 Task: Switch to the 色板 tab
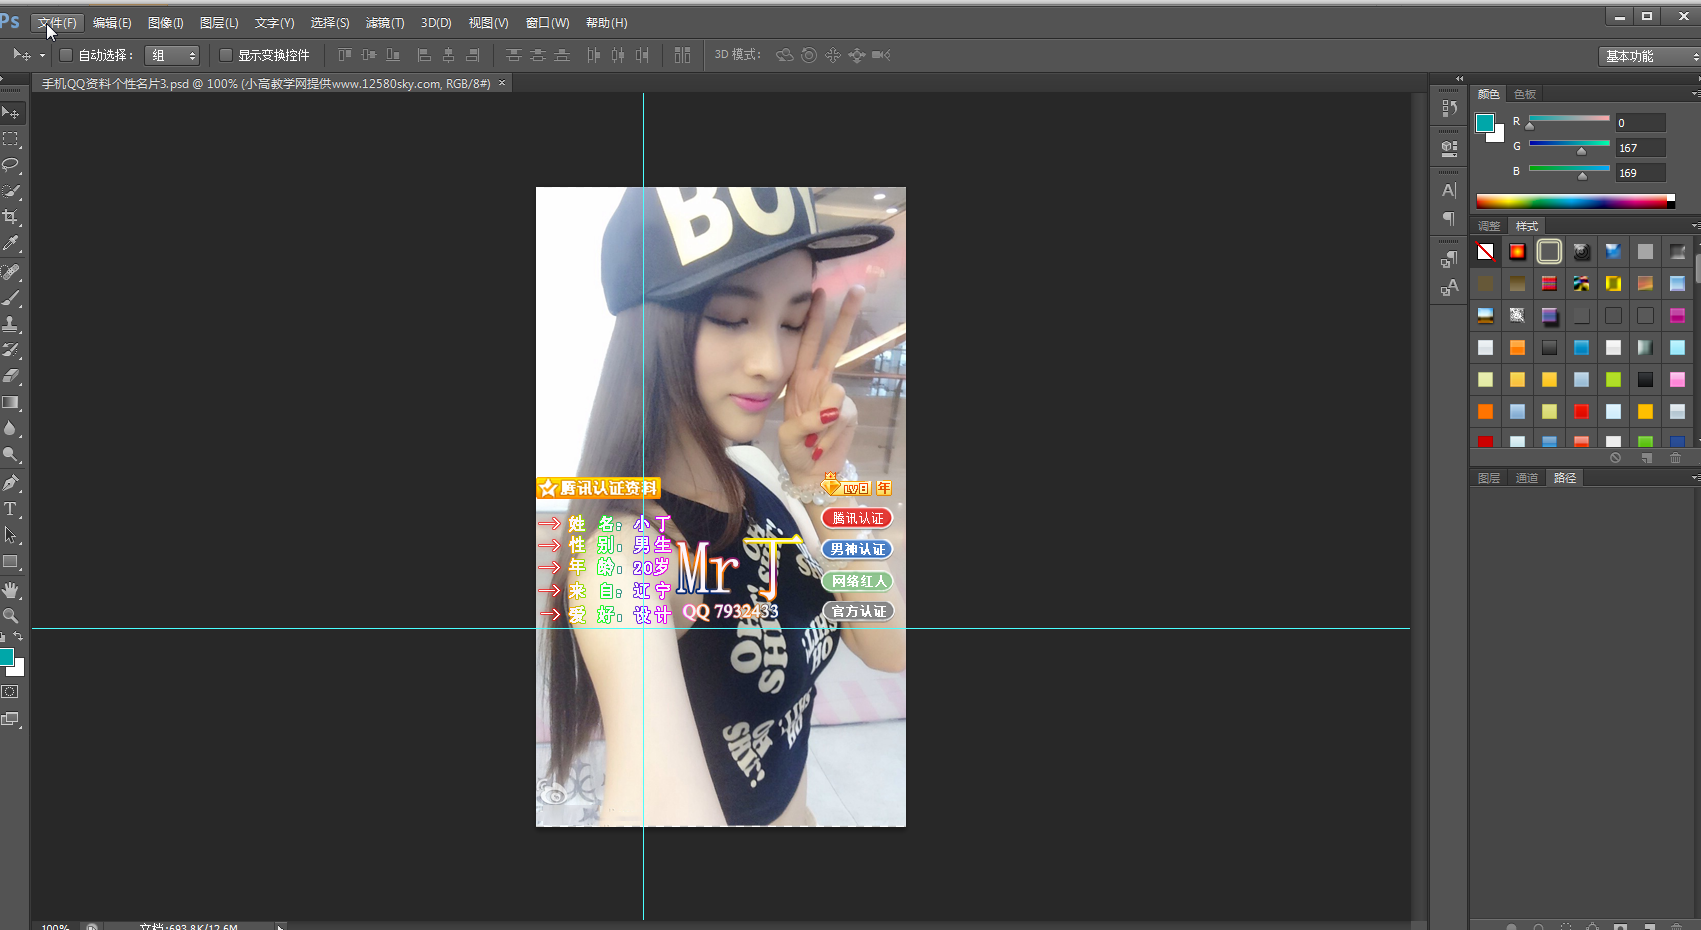tap(1525, 94)
